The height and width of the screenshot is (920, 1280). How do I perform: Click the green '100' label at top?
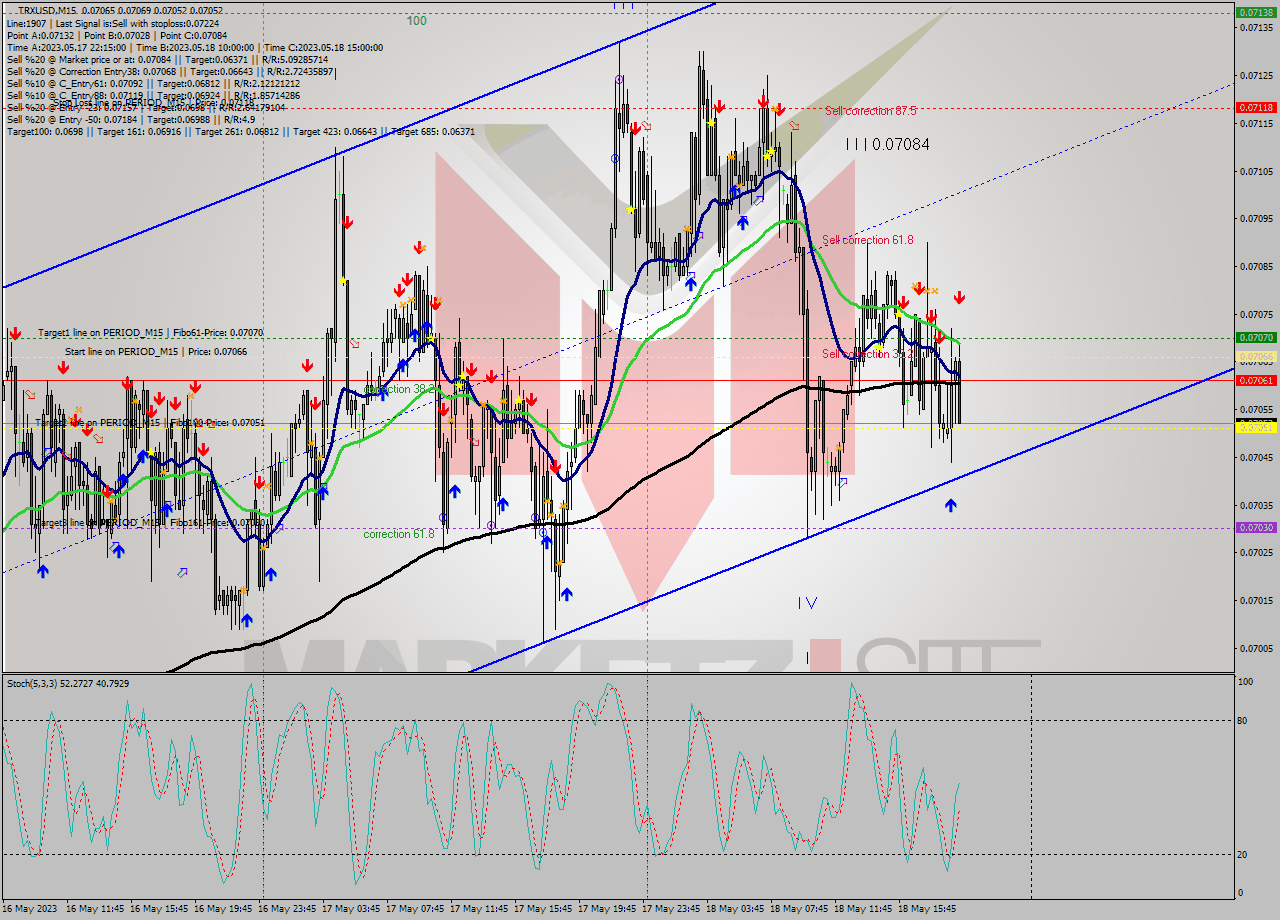pyautogui.click(x=417, y=20)
